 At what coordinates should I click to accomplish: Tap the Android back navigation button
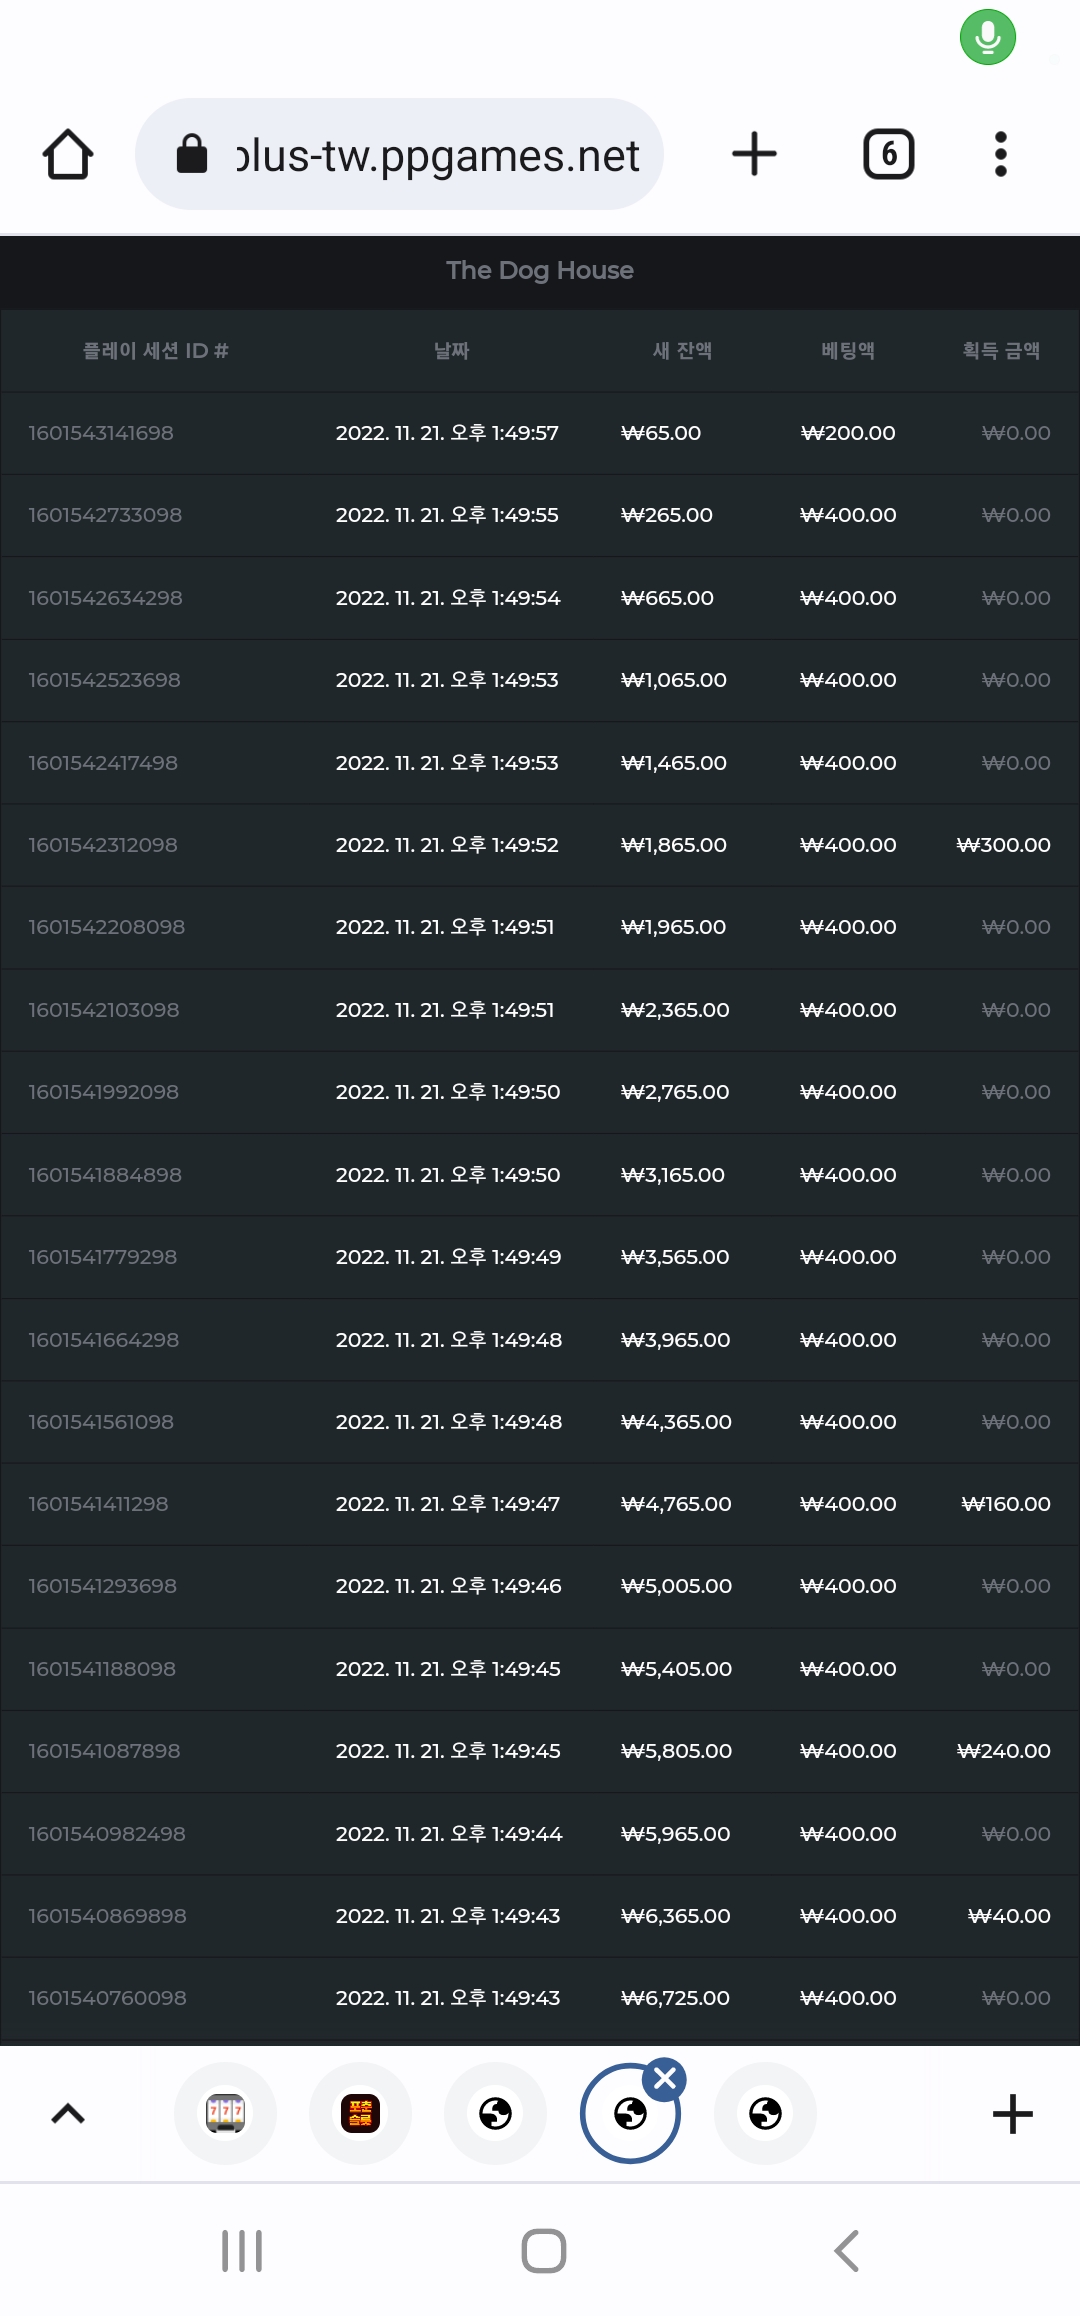[x=846, y=2251]
